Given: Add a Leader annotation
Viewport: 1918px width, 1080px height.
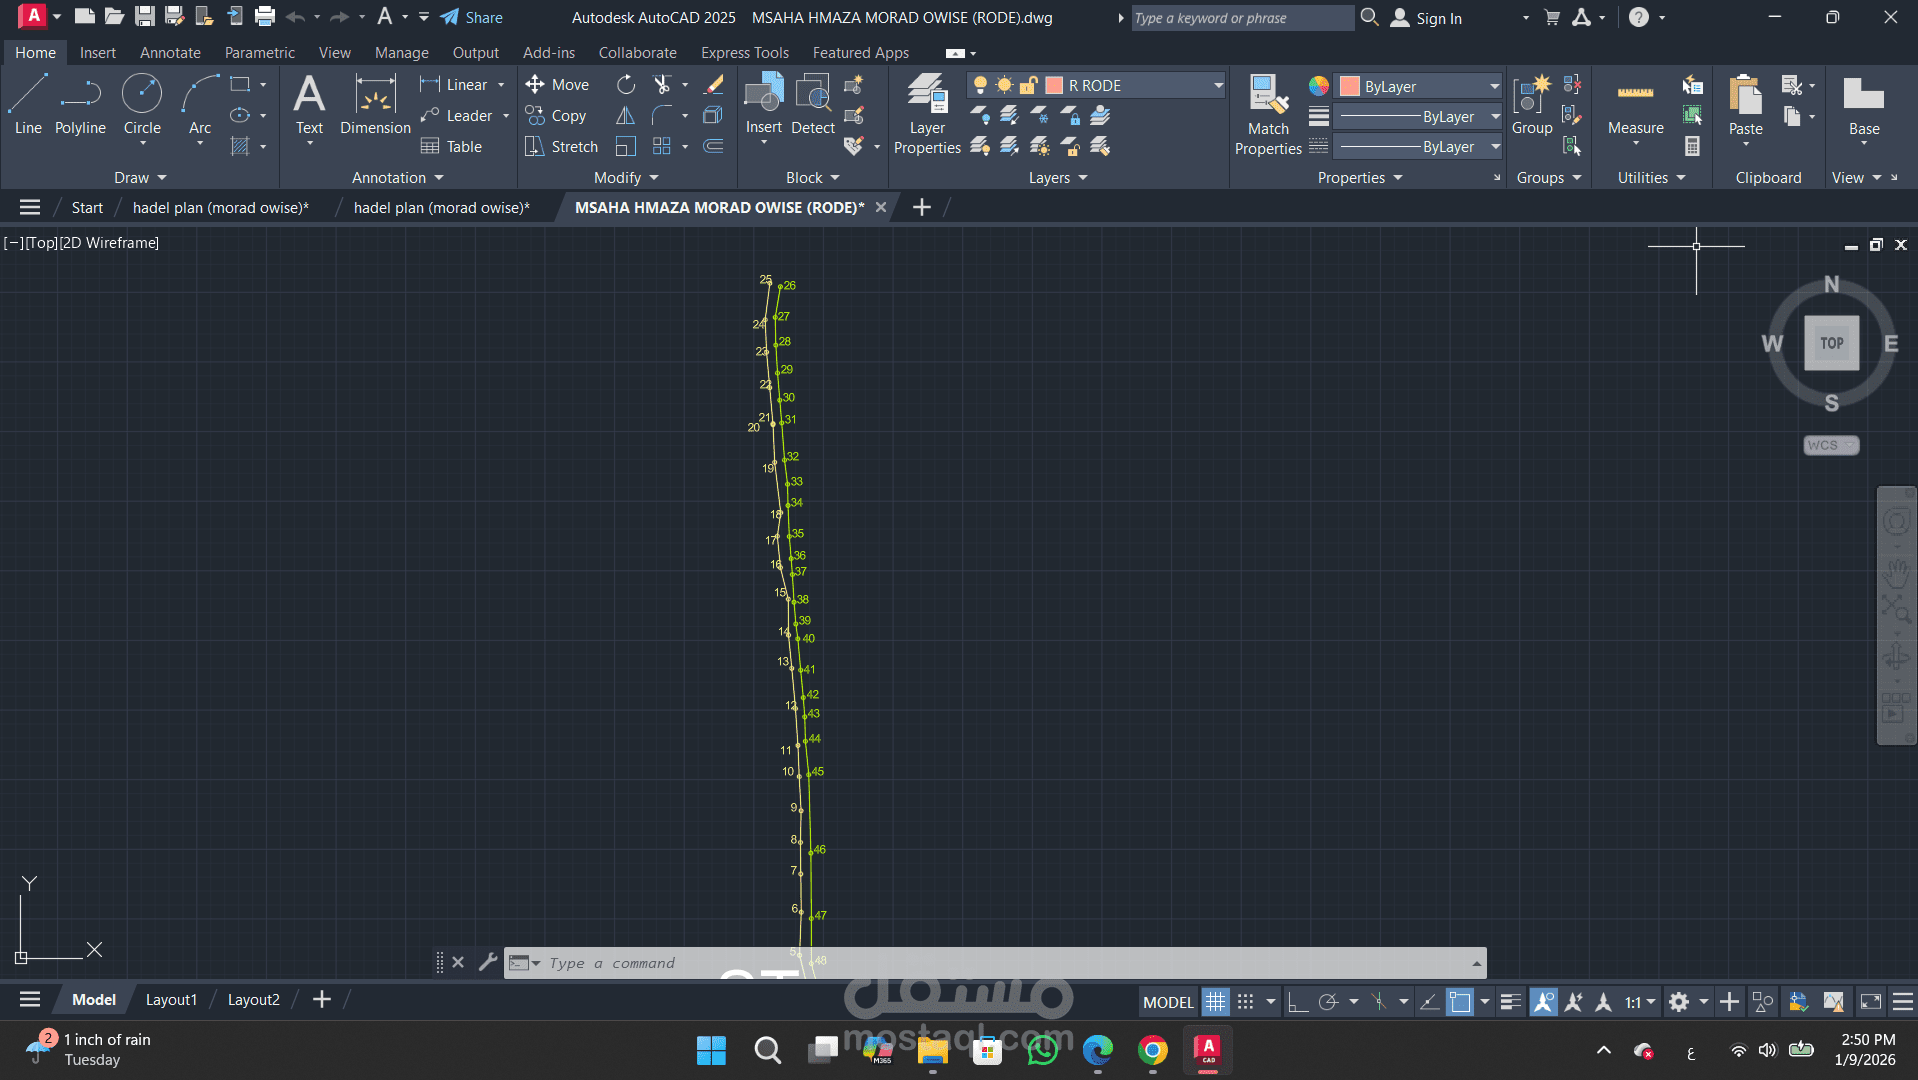Looking at the screenshot, I should coord(456,116).
